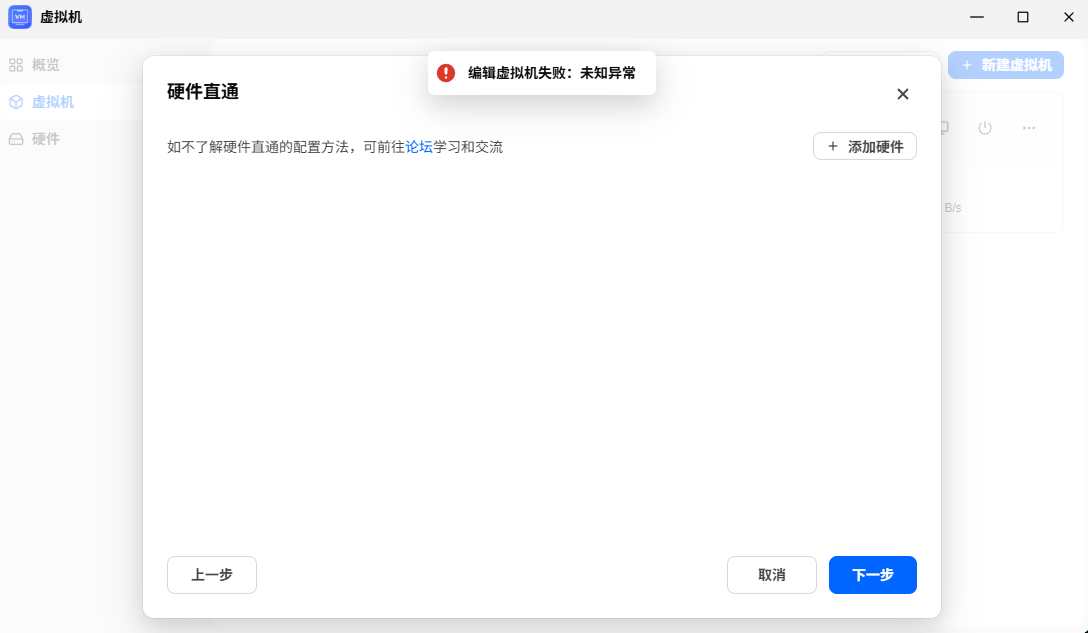Click the partially hidden monitor console icon
1088x633 pixels.
(x=944, y=128)
